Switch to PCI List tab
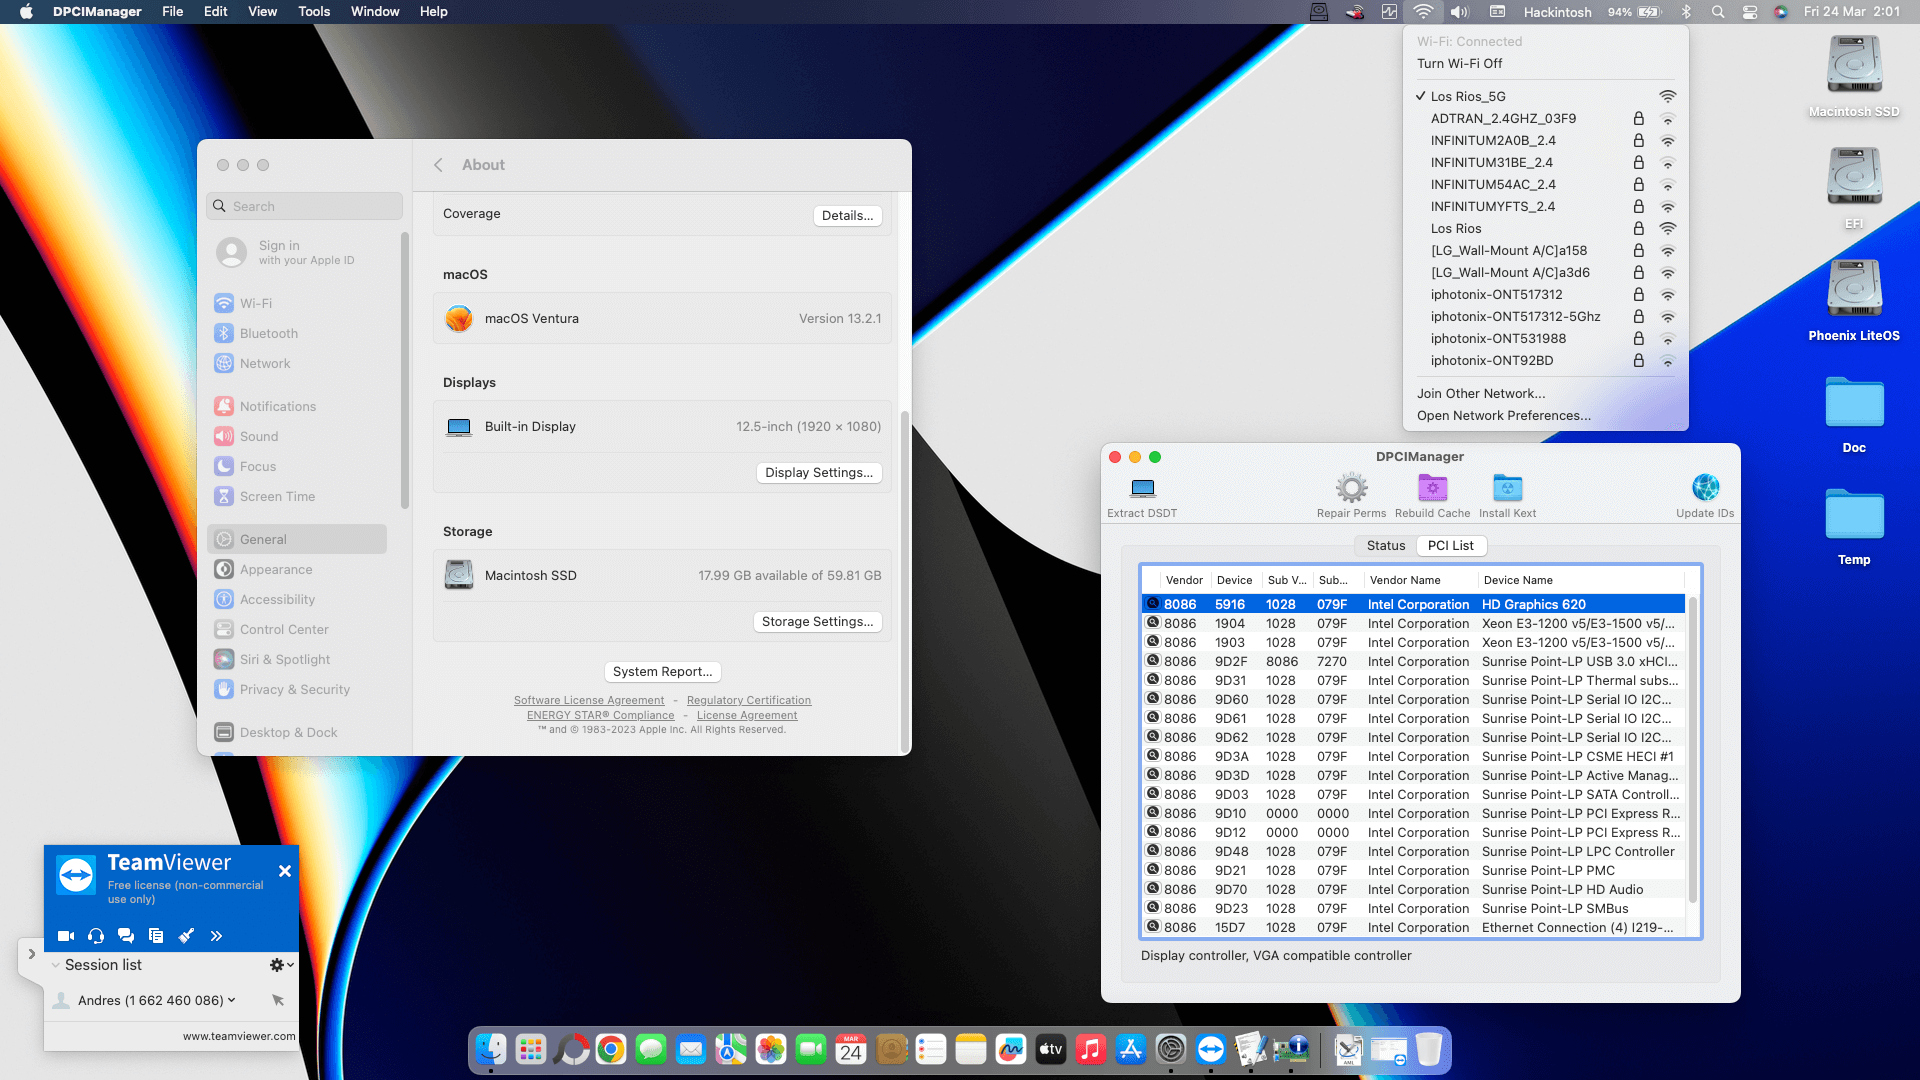Viewport: 1920px width, 1080px height. pyautogui.click(x=1450, y=545)
